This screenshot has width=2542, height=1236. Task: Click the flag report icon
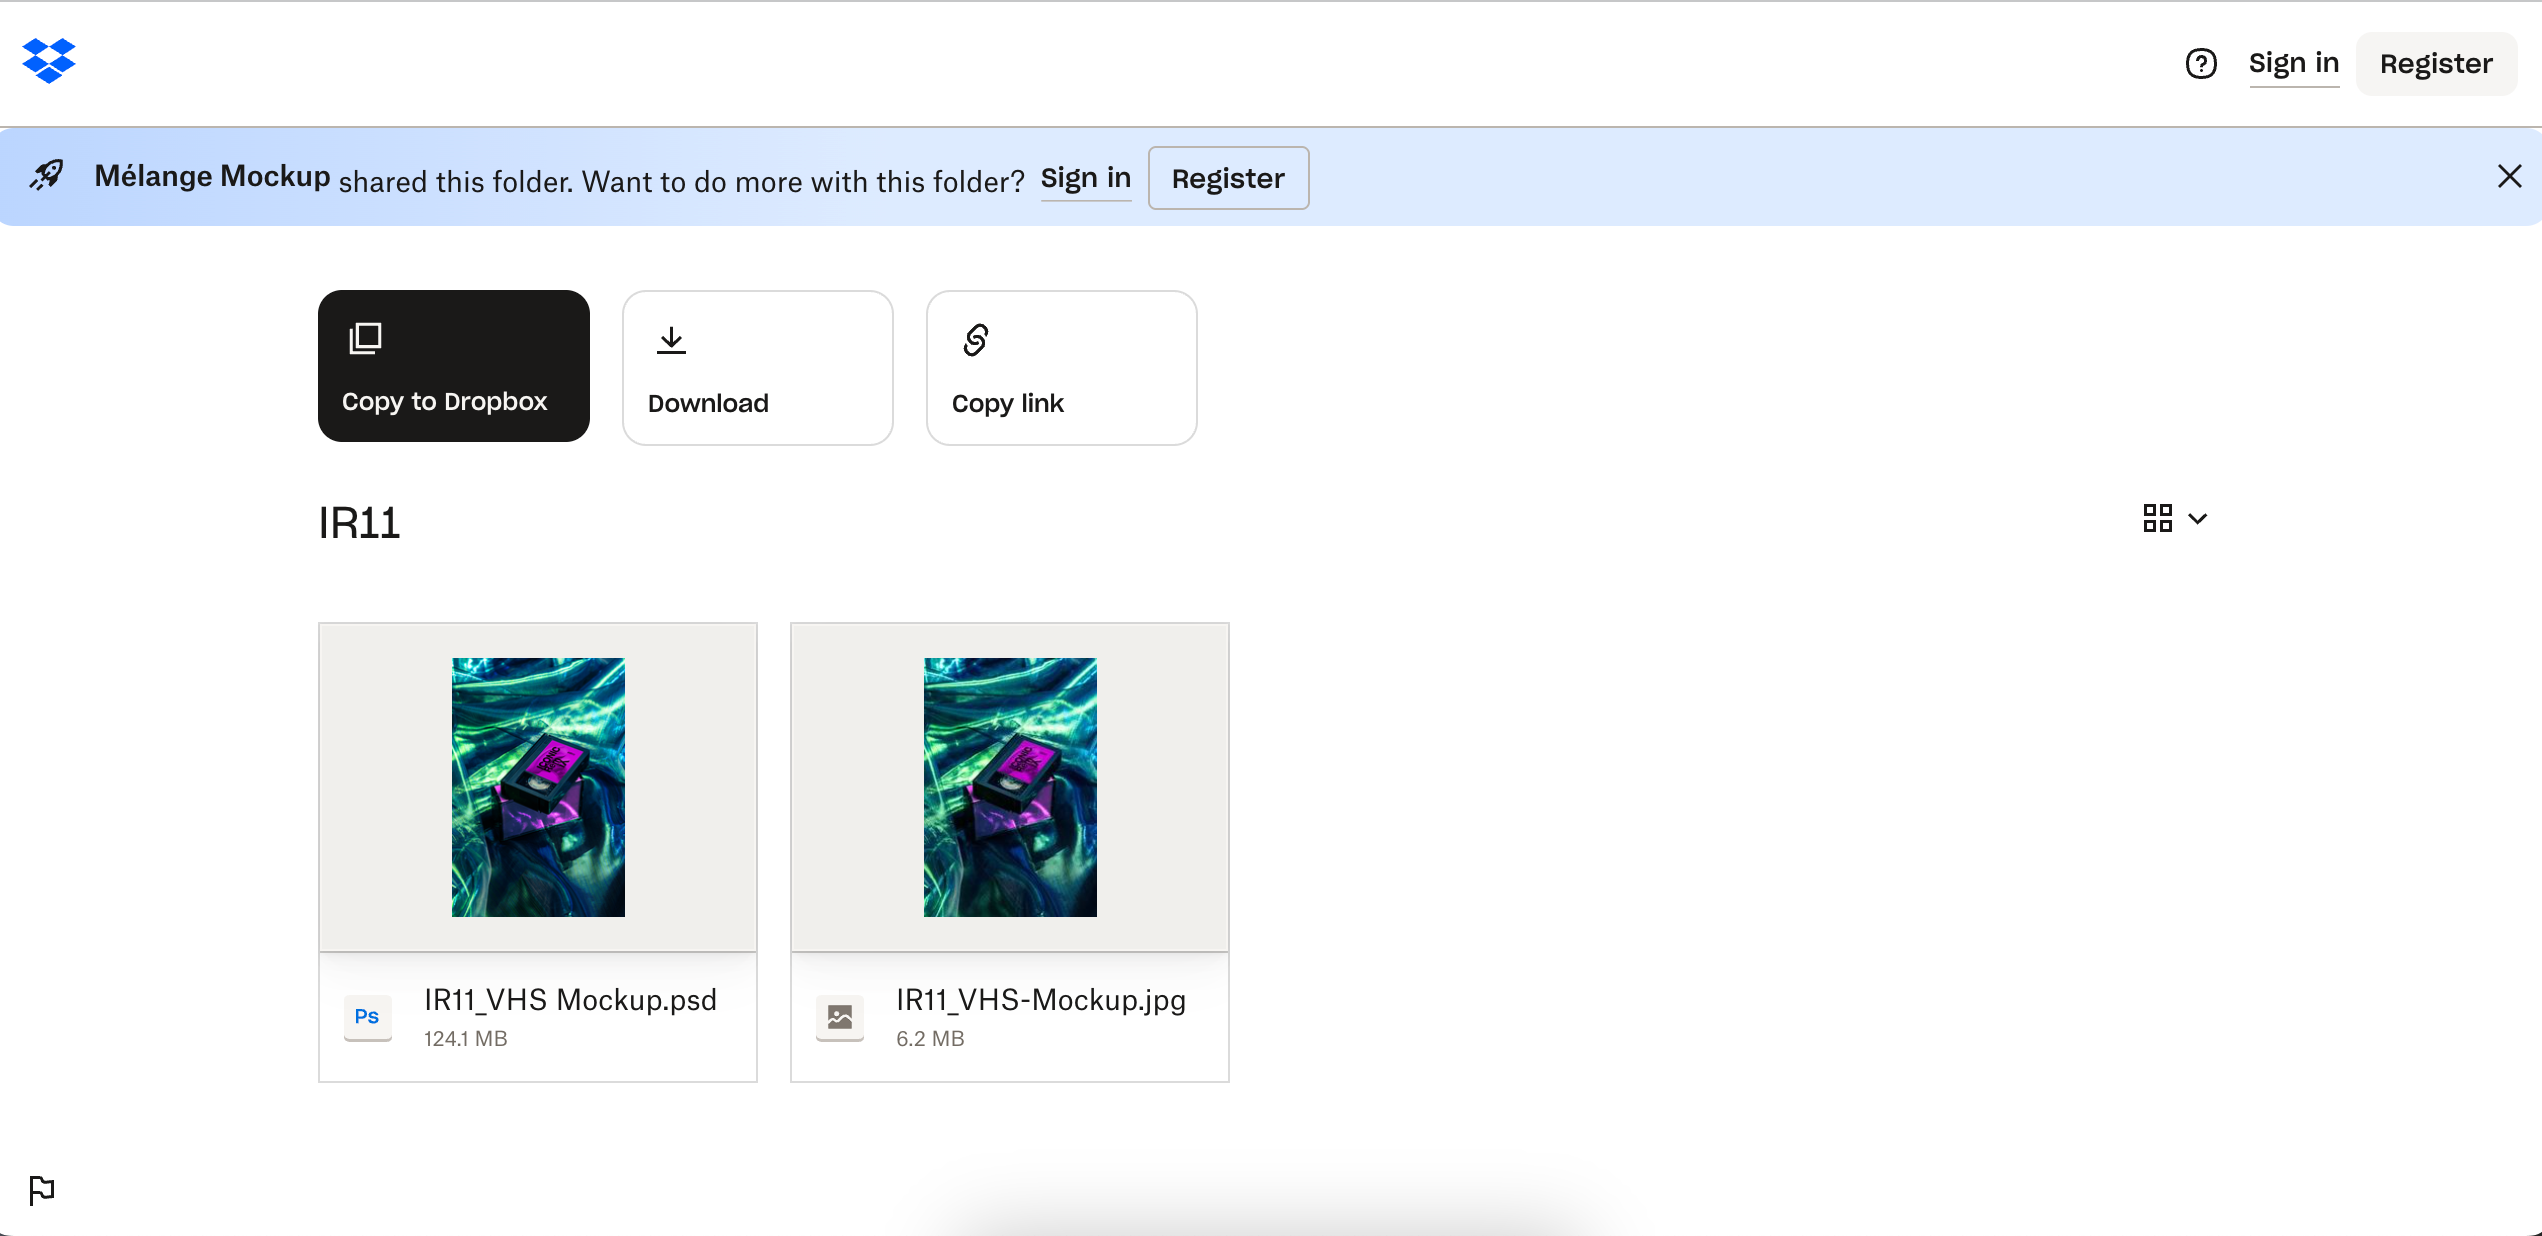point(42,1190)
